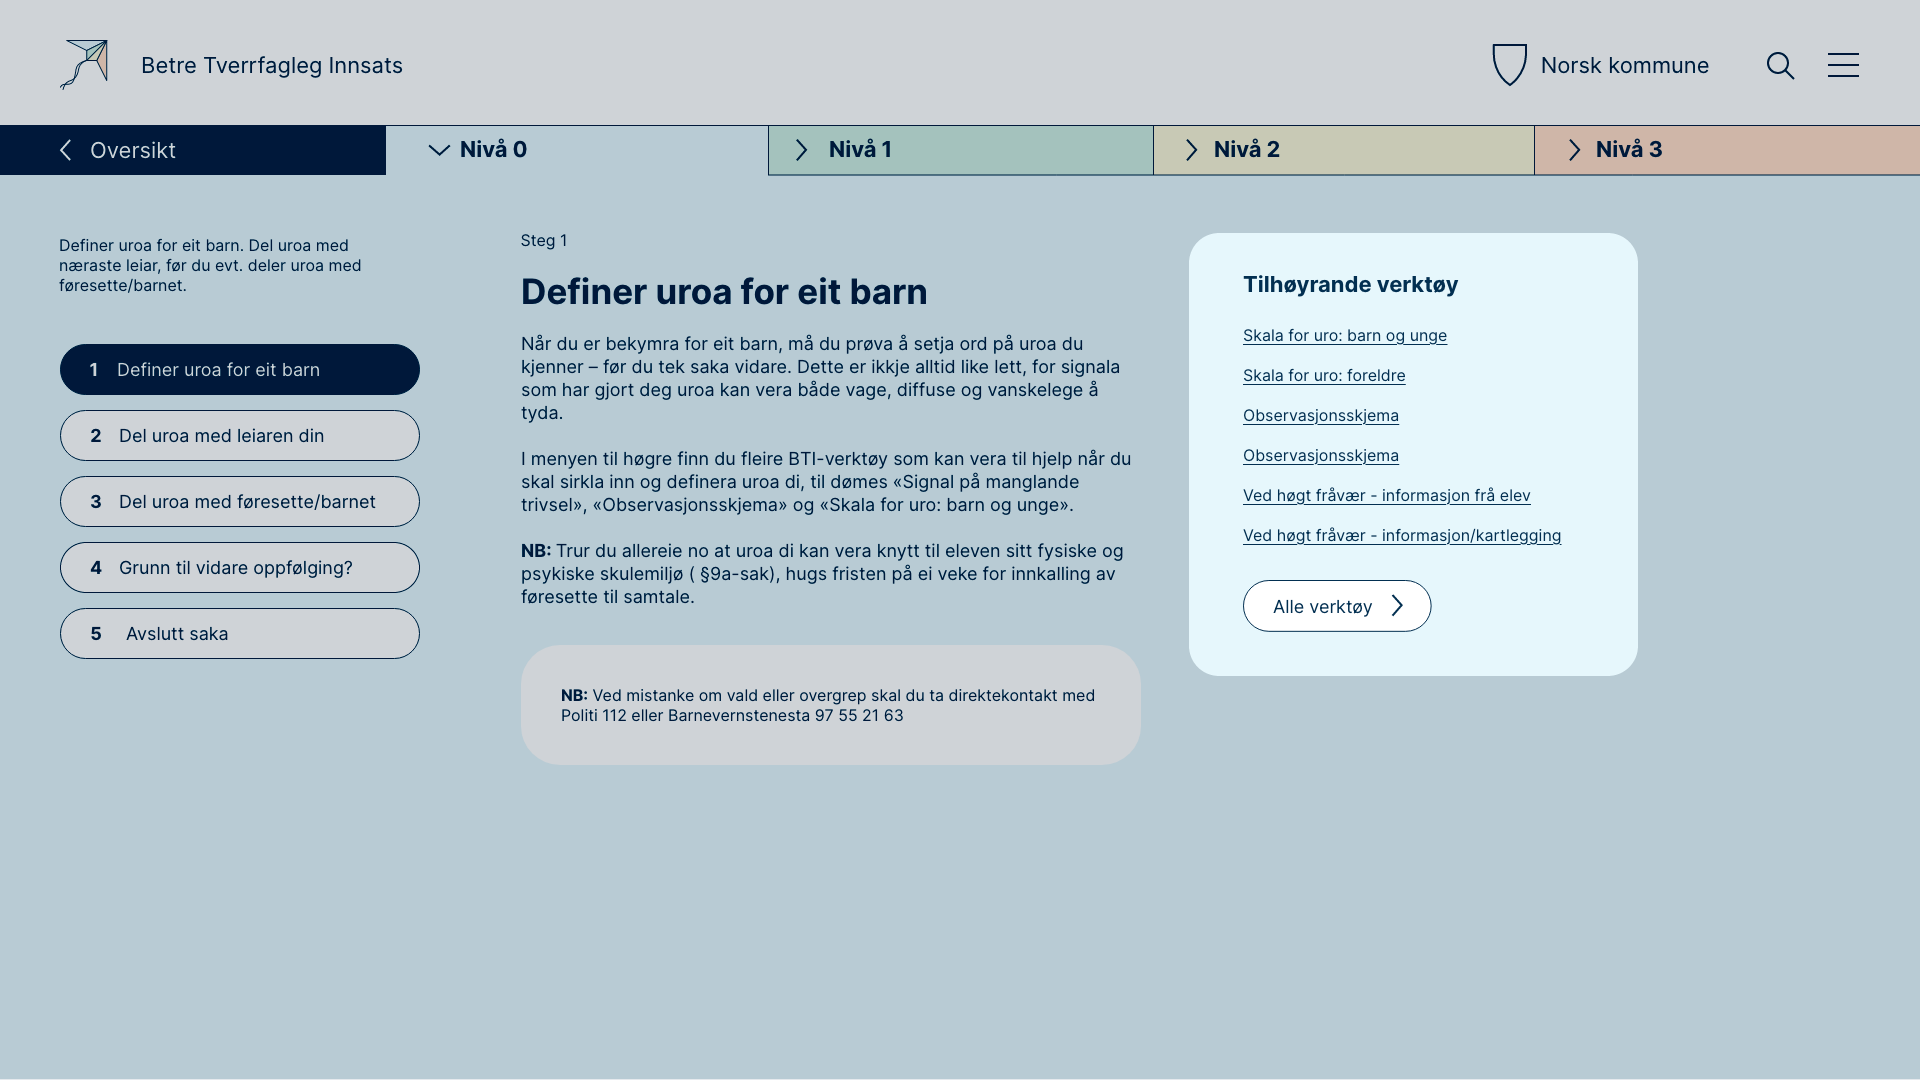Open search with magnifier icon
Viewport: 1920px width, 1080px height.
[1780, 66]
